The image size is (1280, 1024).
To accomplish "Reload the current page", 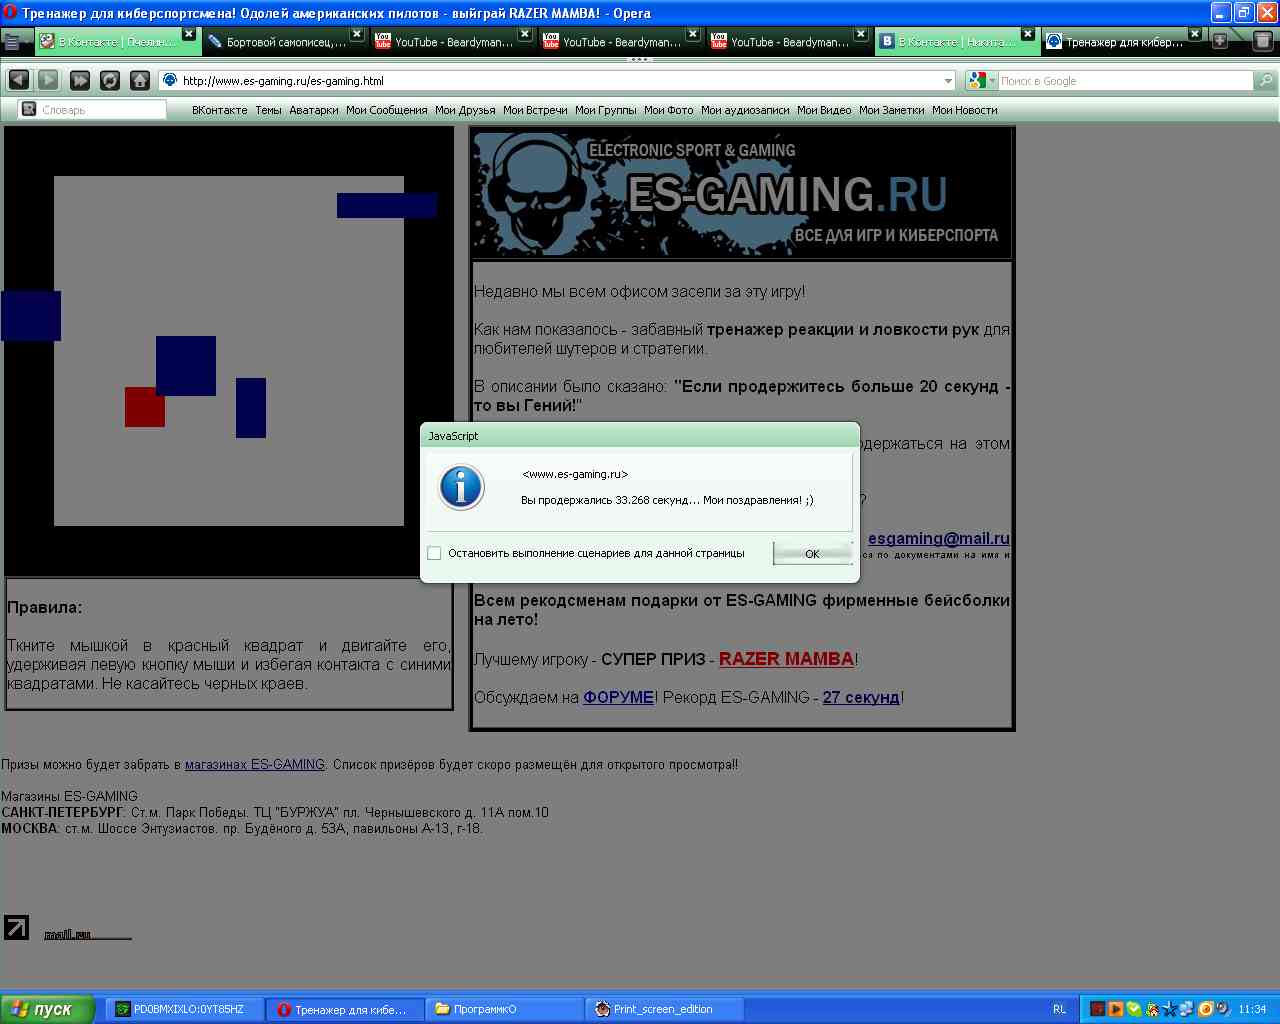I will (x=110, y=80).
